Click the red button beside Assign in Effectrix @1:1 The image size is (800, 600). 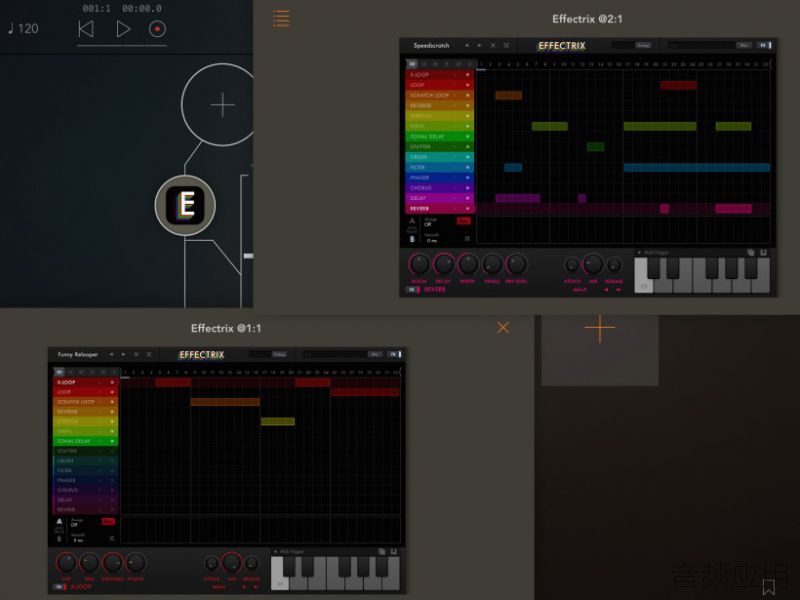coord(108,521)
